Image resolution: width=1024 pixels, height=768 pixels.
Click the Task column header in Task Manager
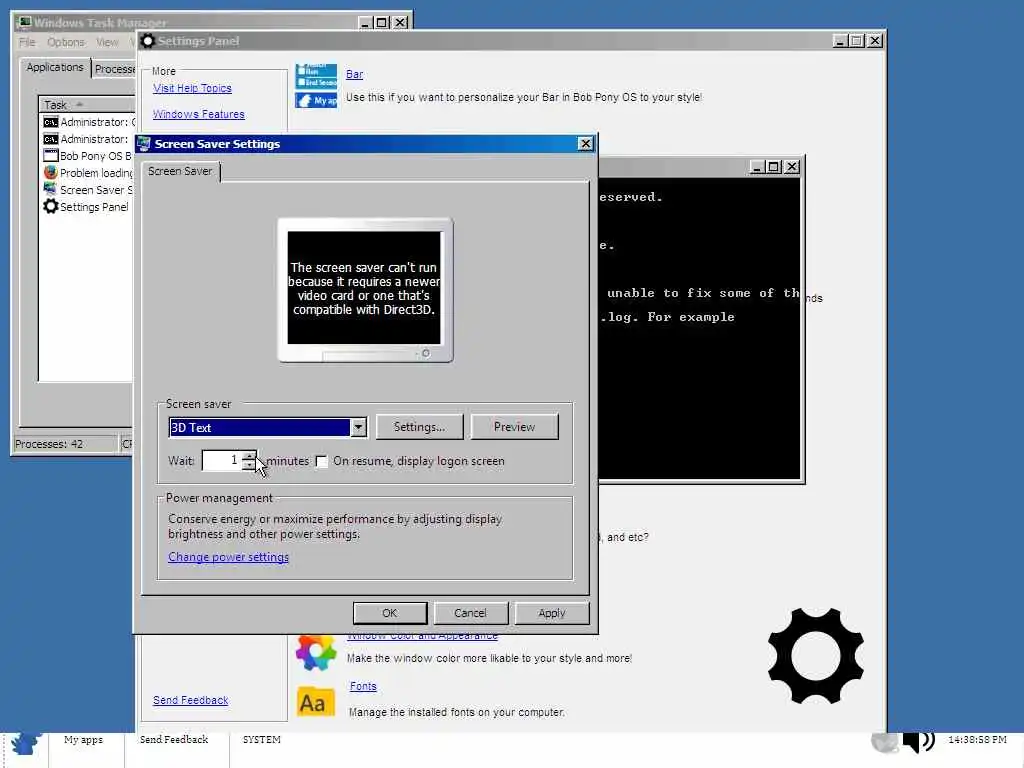tap(87, 104)
